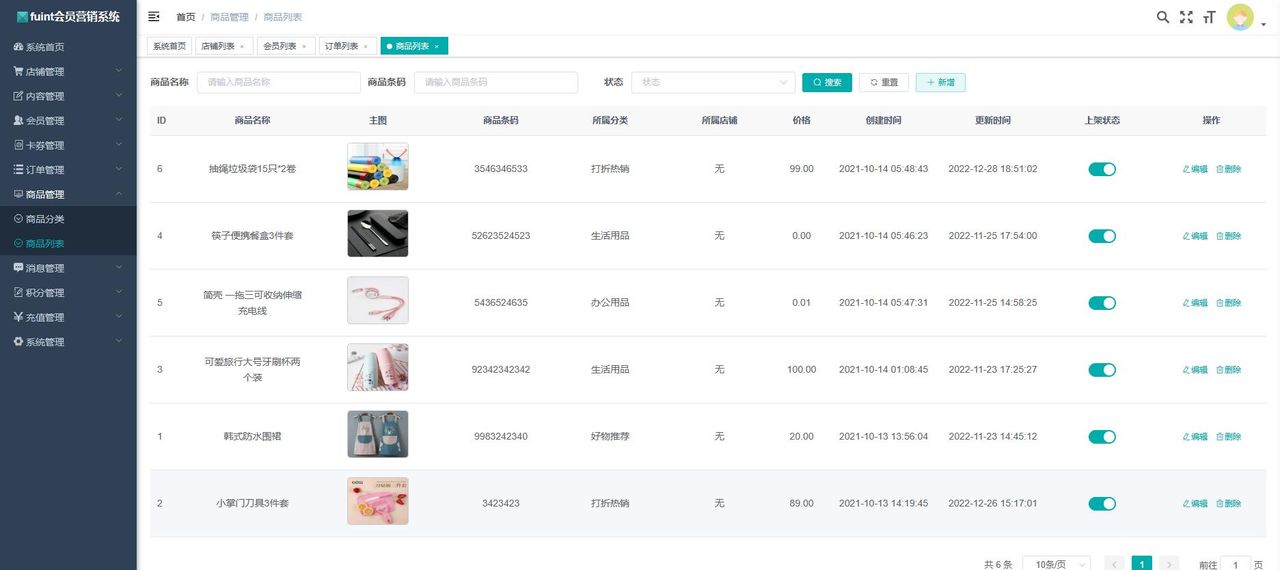Image resolution: width=1280 pixels, height=570 pixels.
Task: Click the 会员管理 people icon
Action: click(18, 120)
